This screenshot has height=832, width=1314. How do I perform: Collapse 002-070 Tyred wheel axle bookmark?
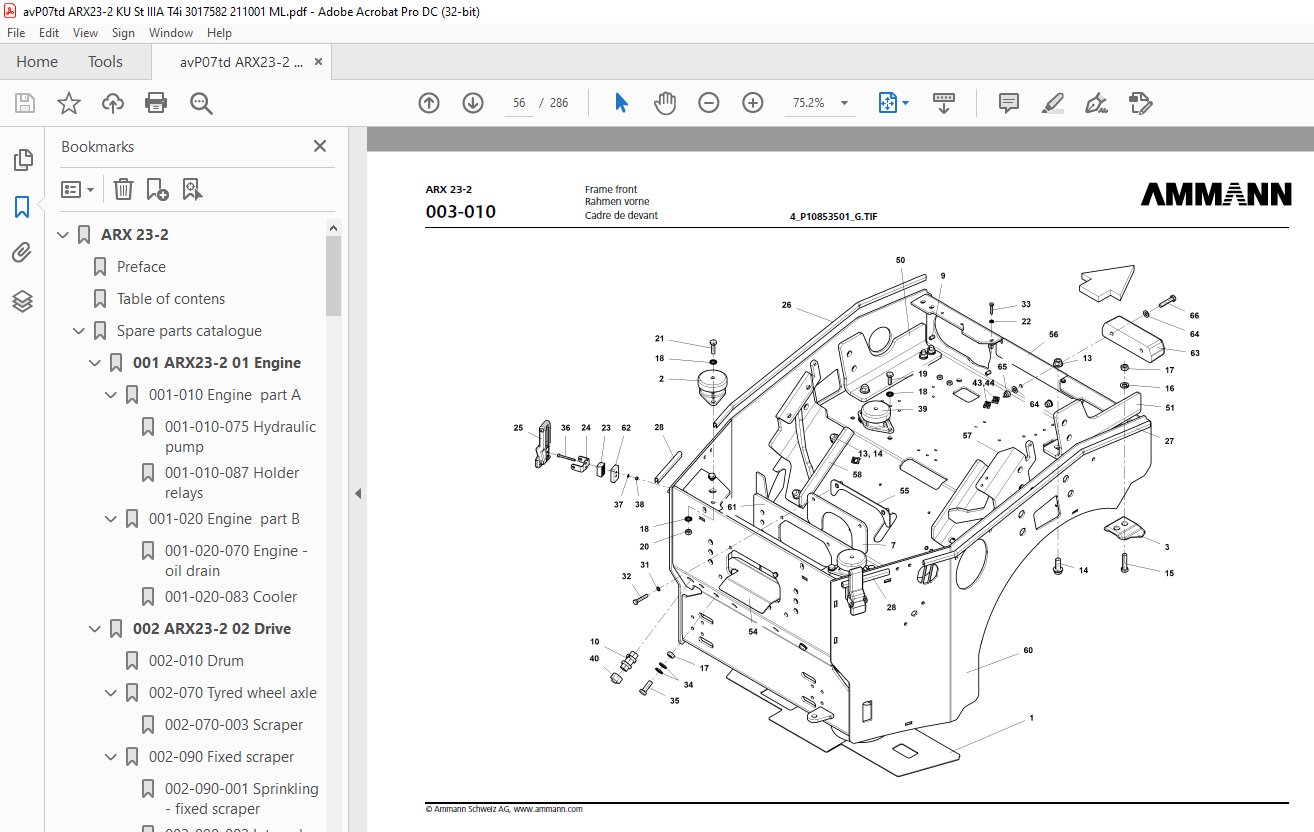click(111, 693)
